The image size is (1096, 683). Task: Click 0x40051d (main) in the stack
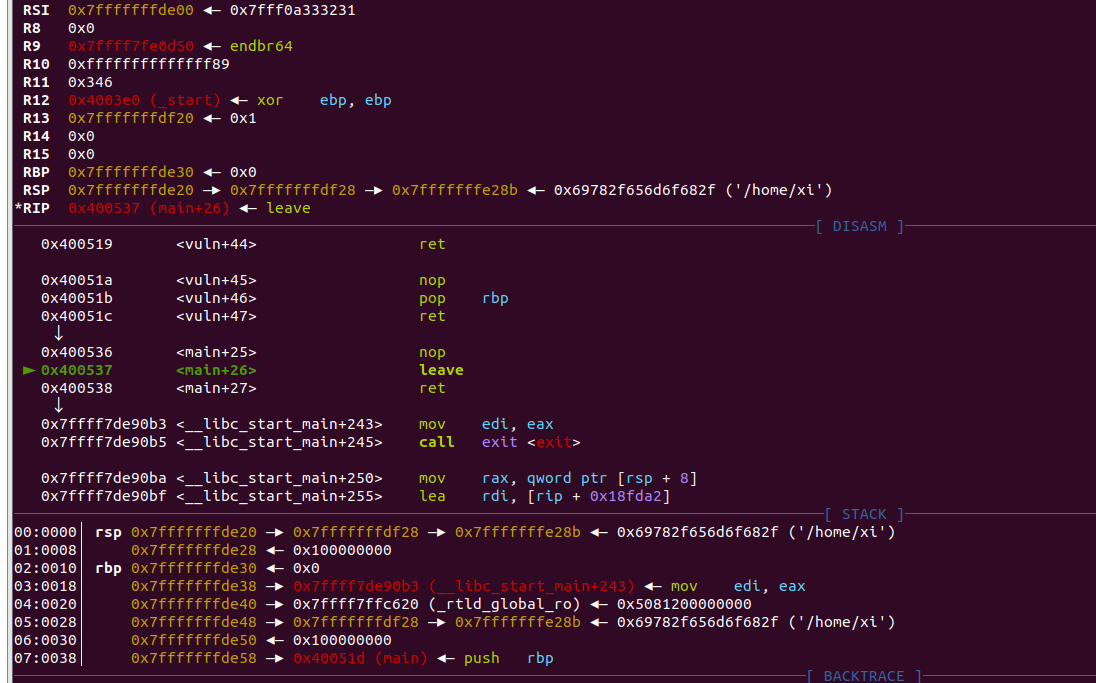(x=360, y=658)
